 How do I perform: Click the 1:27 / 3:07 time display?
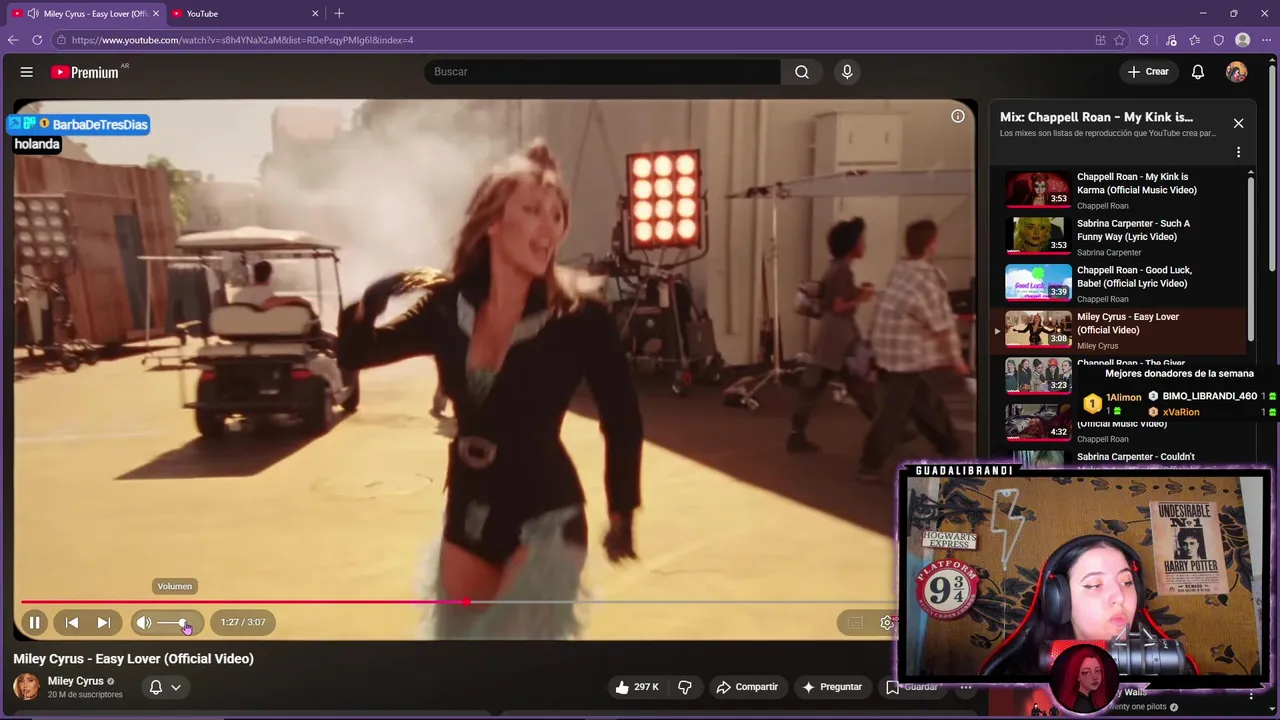[x=243, y=622]
